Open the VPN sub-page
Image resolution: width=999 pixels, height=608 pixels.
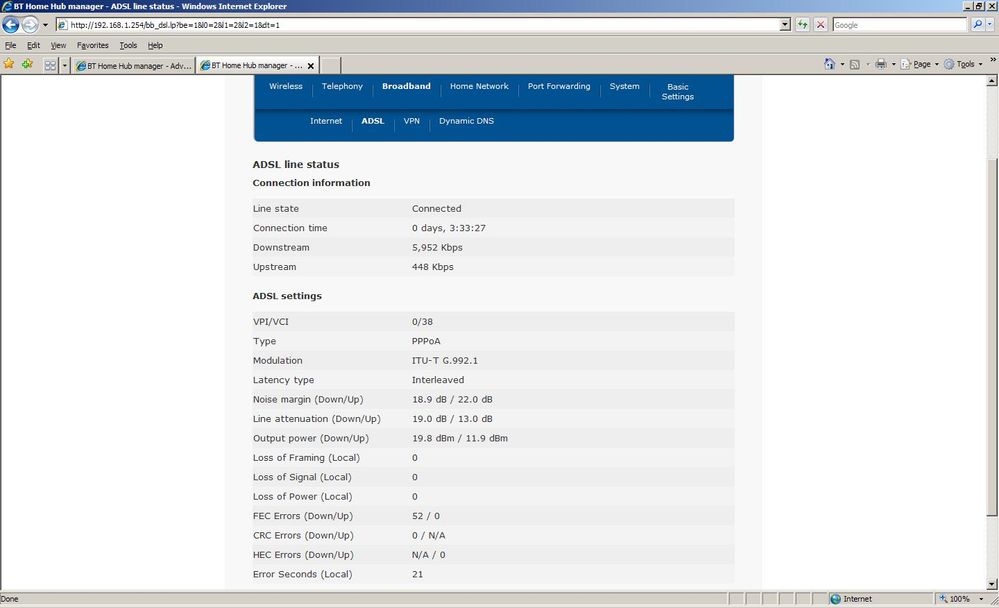pyautogui.click(x=412, y=120)
